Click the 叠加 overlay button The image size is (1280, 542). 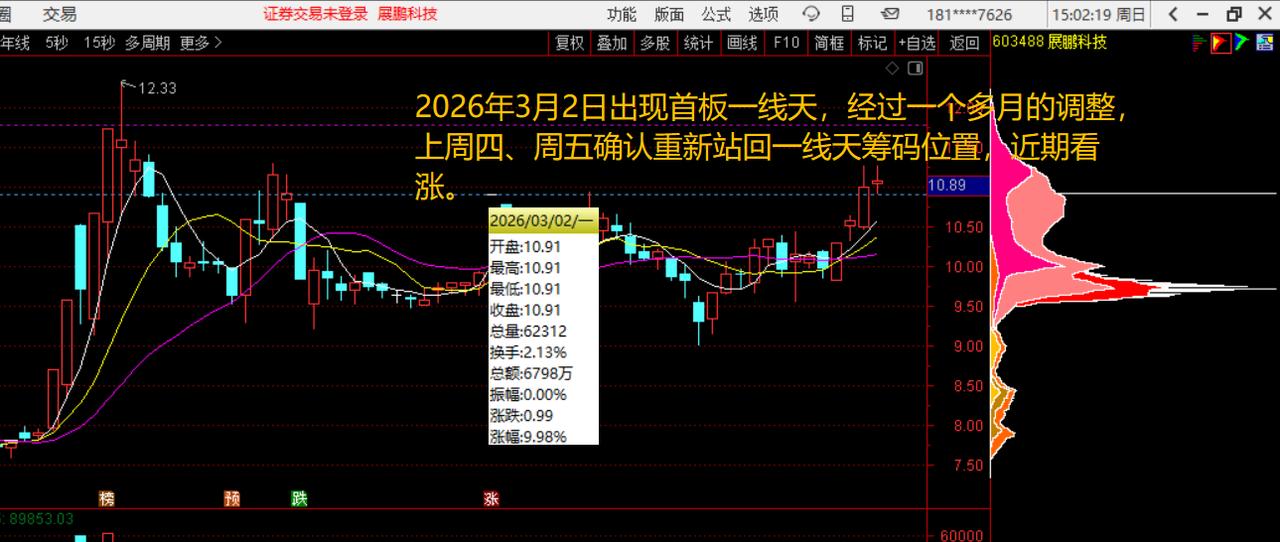(612, 42)
